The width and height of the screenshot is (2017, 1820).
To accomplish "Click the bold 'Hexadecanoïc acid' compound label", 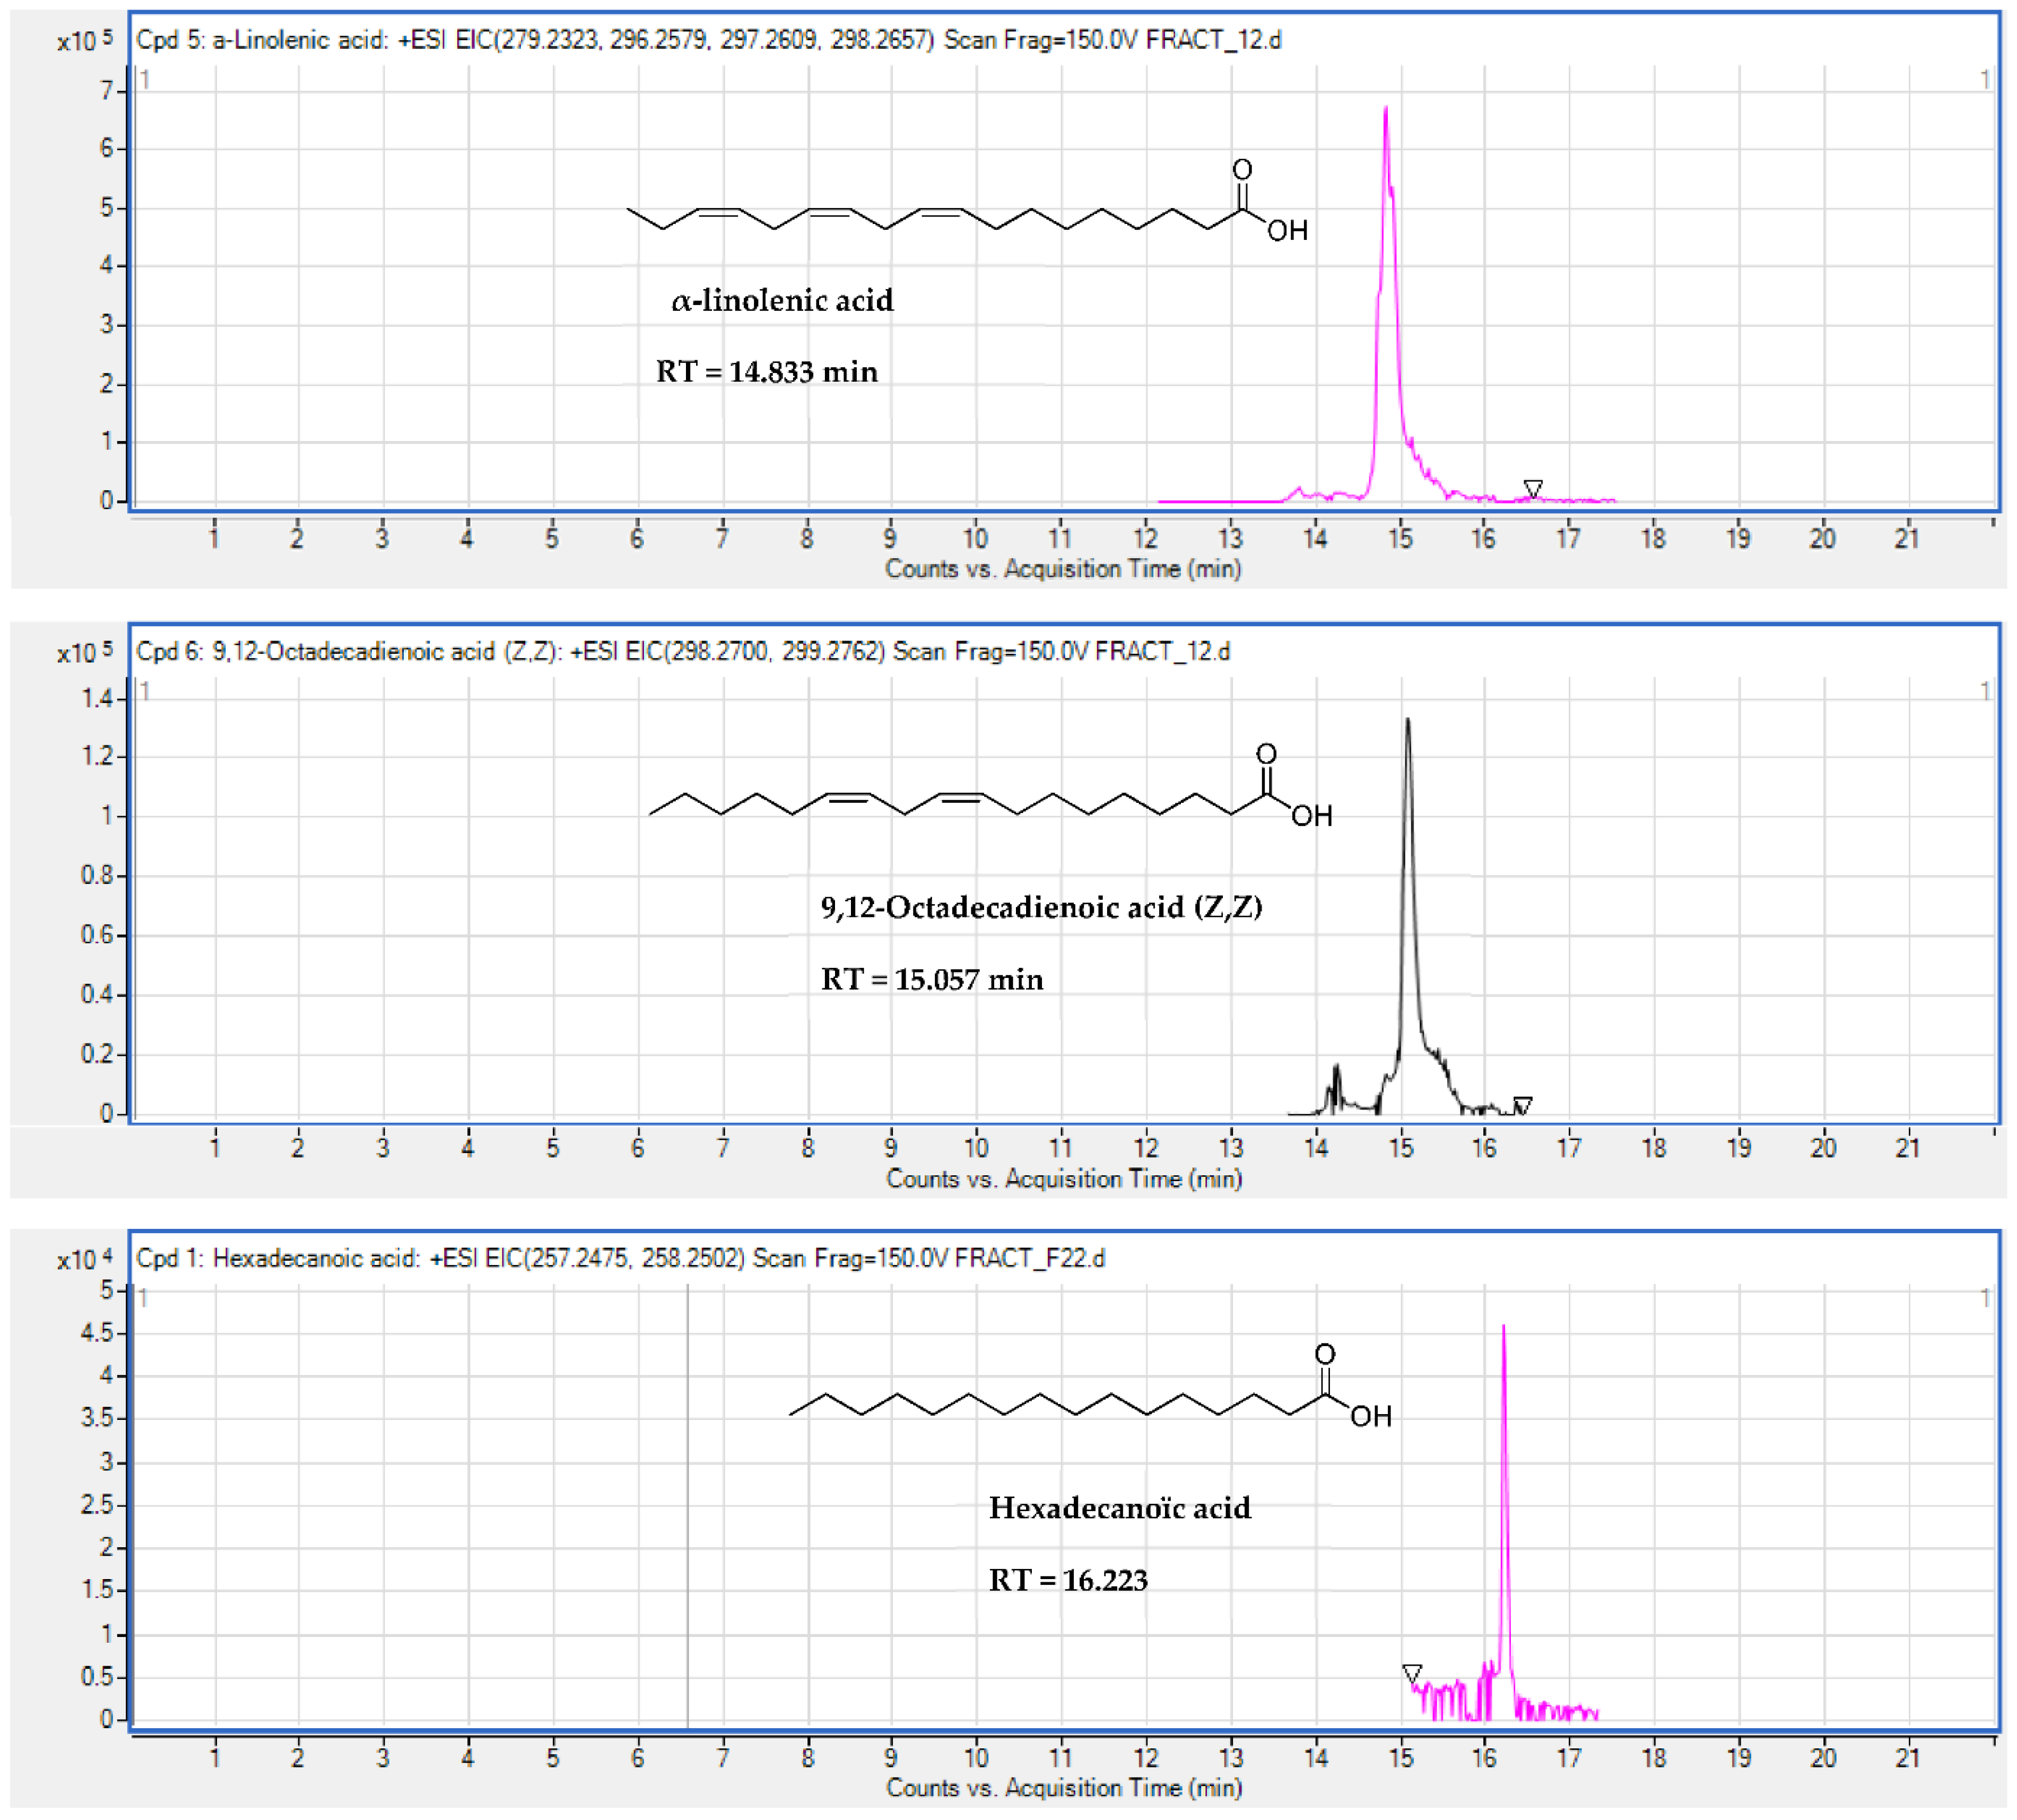I will coord(1119,1508).
